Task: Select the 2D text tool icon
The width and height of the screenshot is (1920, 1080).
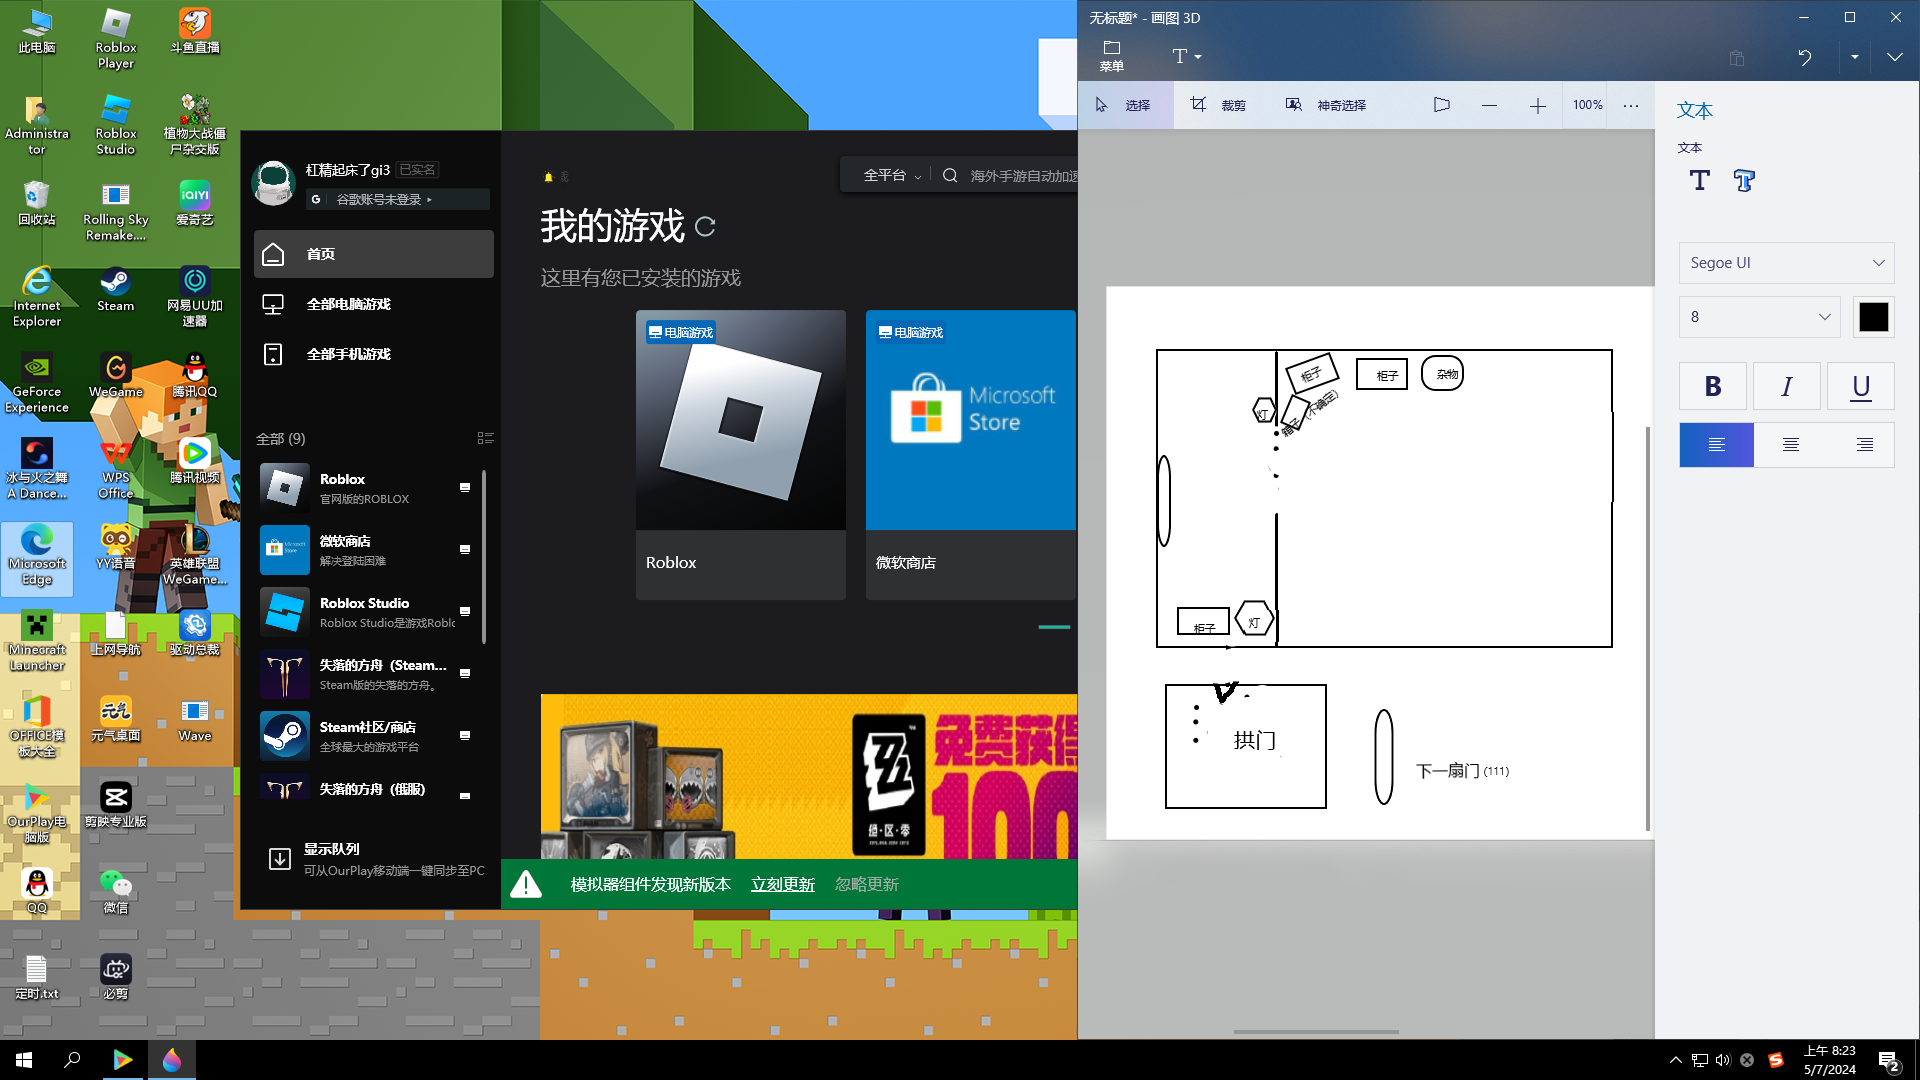Action: coord(1699,181)
